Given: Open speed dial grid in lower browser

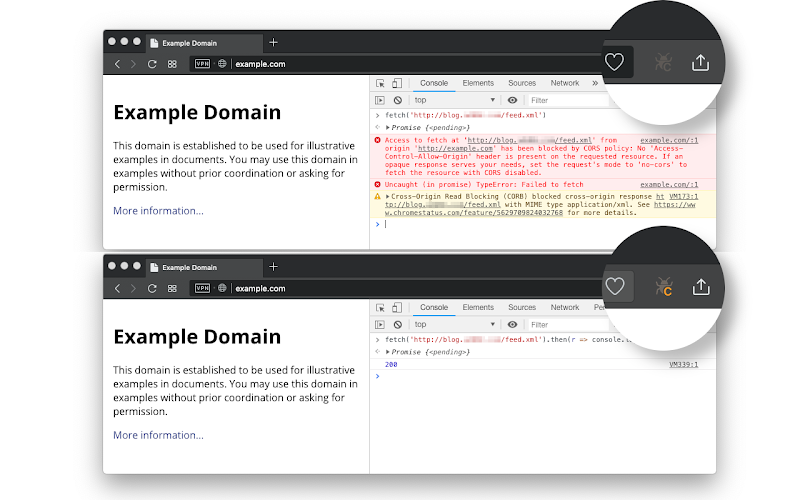Looking at the screenshot, I should pyautogui.click(x=172, y=288).
